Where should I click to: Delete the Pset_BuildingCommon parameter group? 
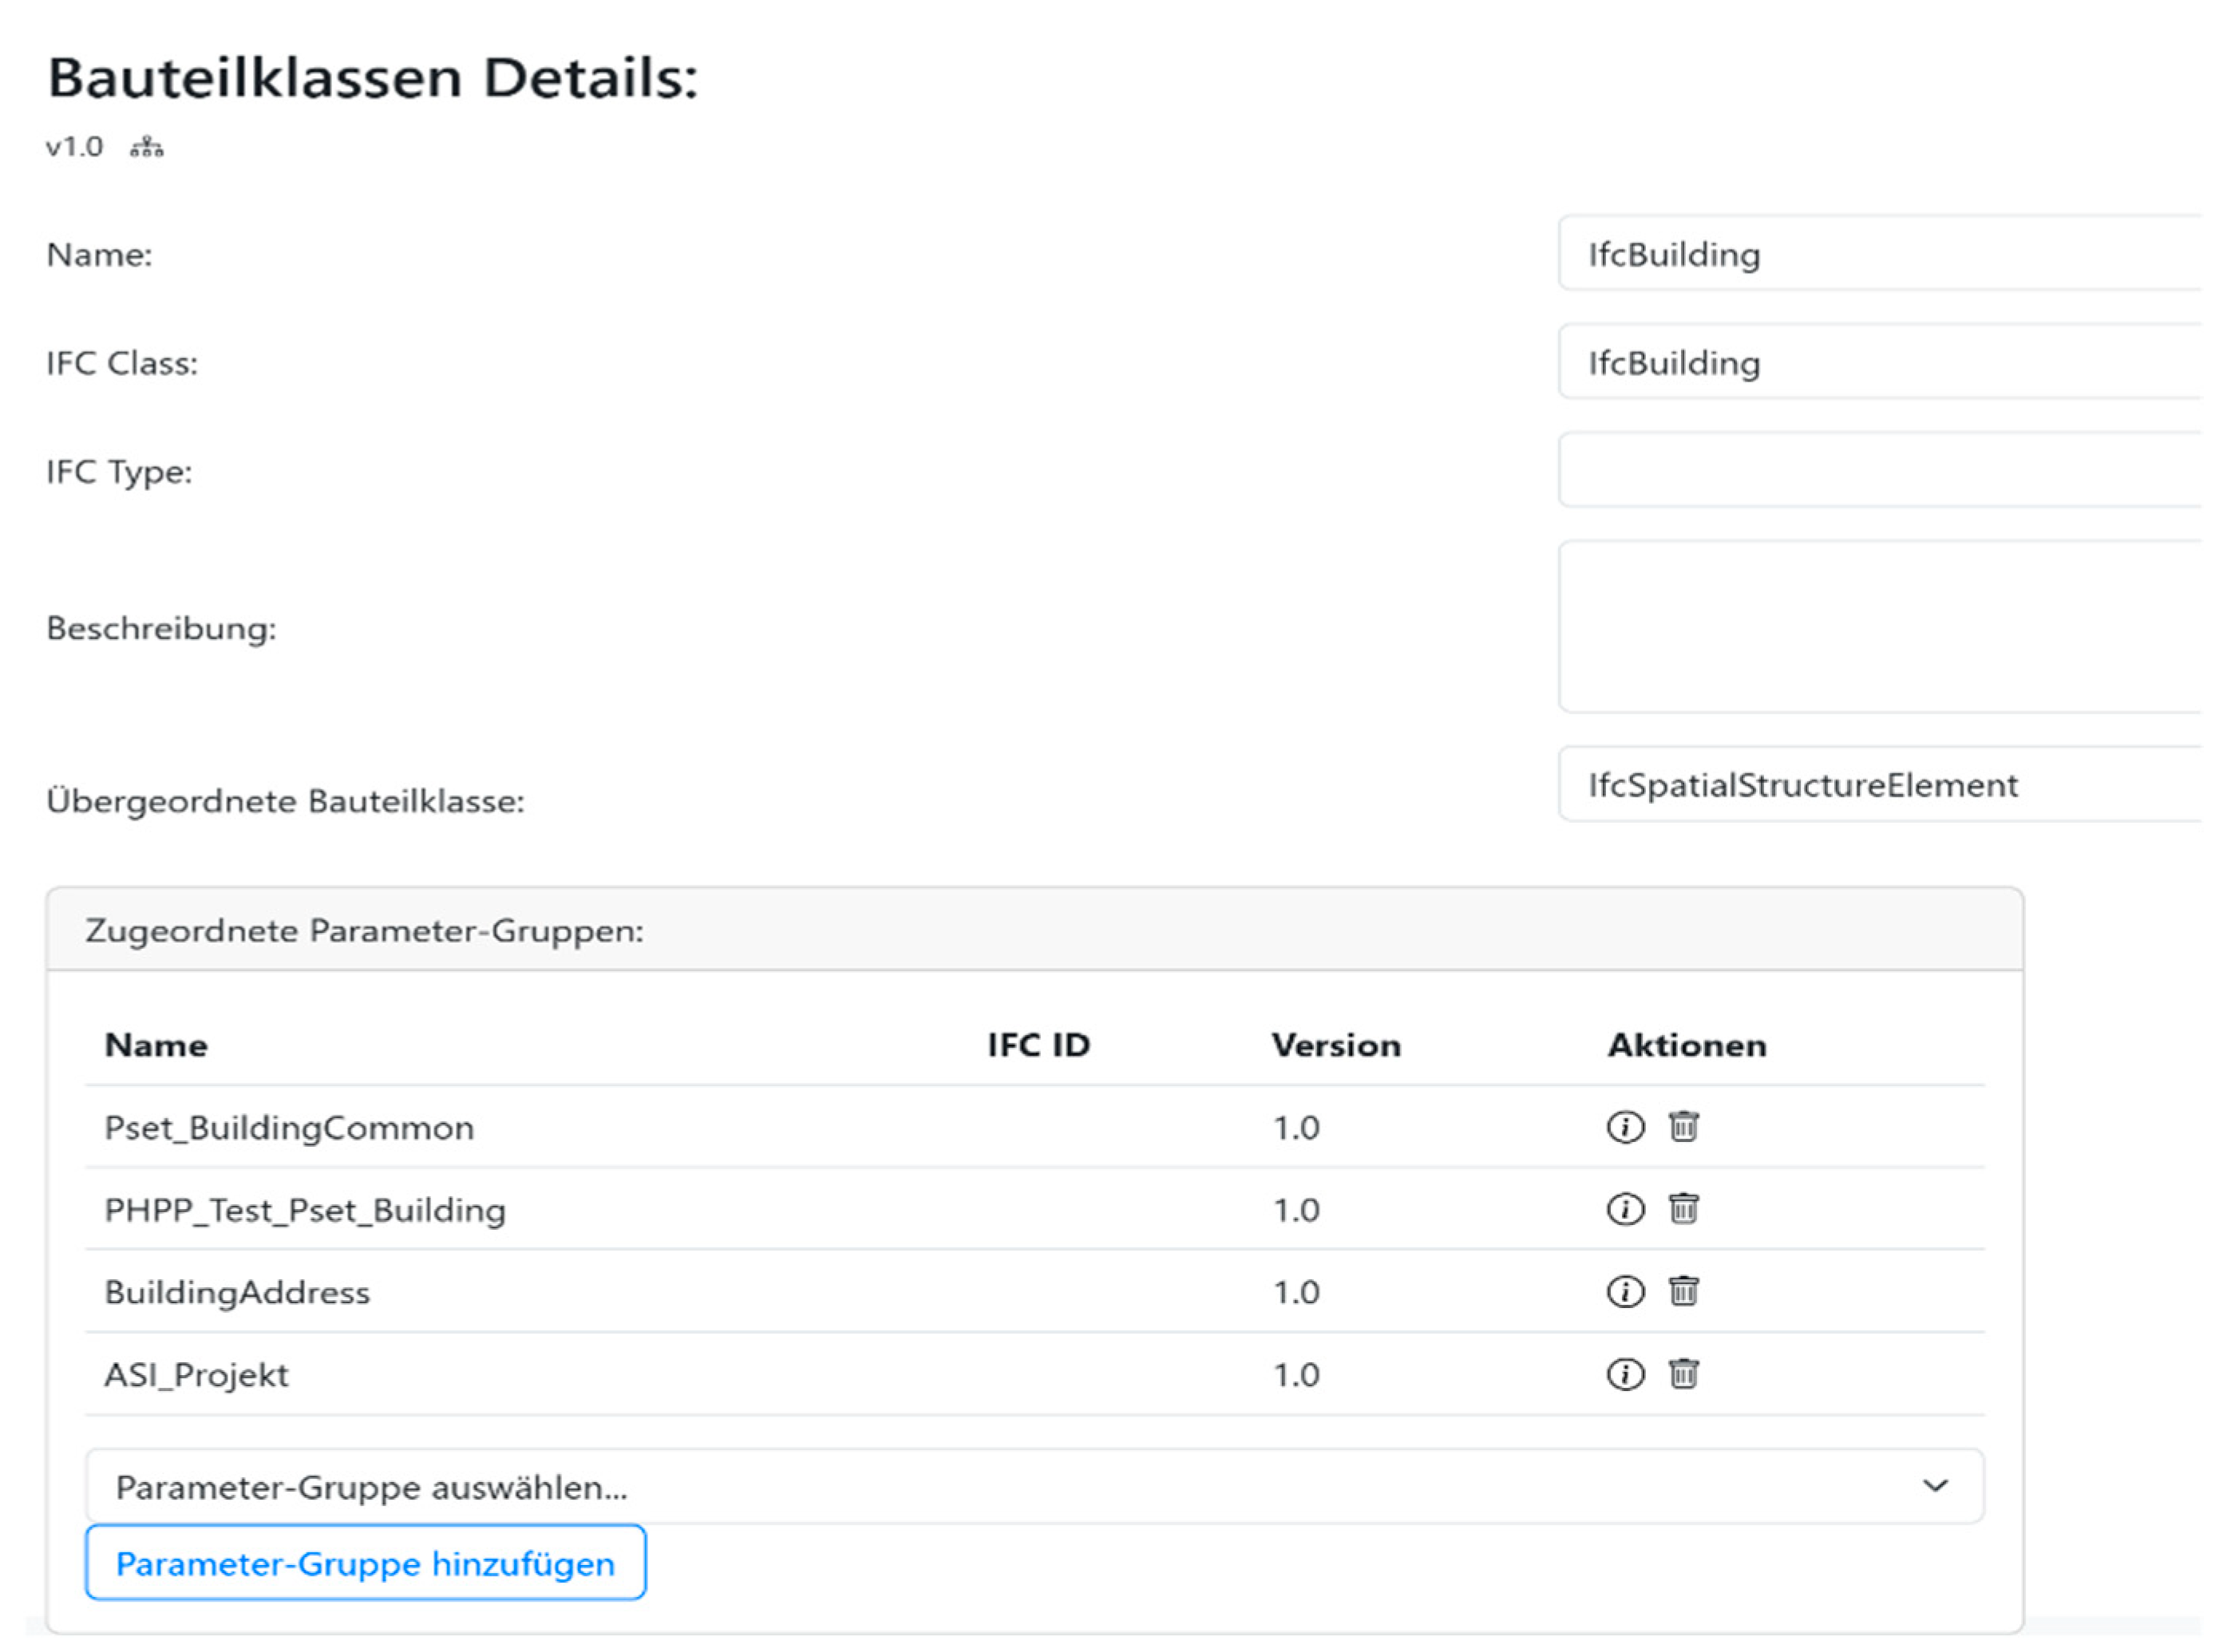[1683, 1127]
